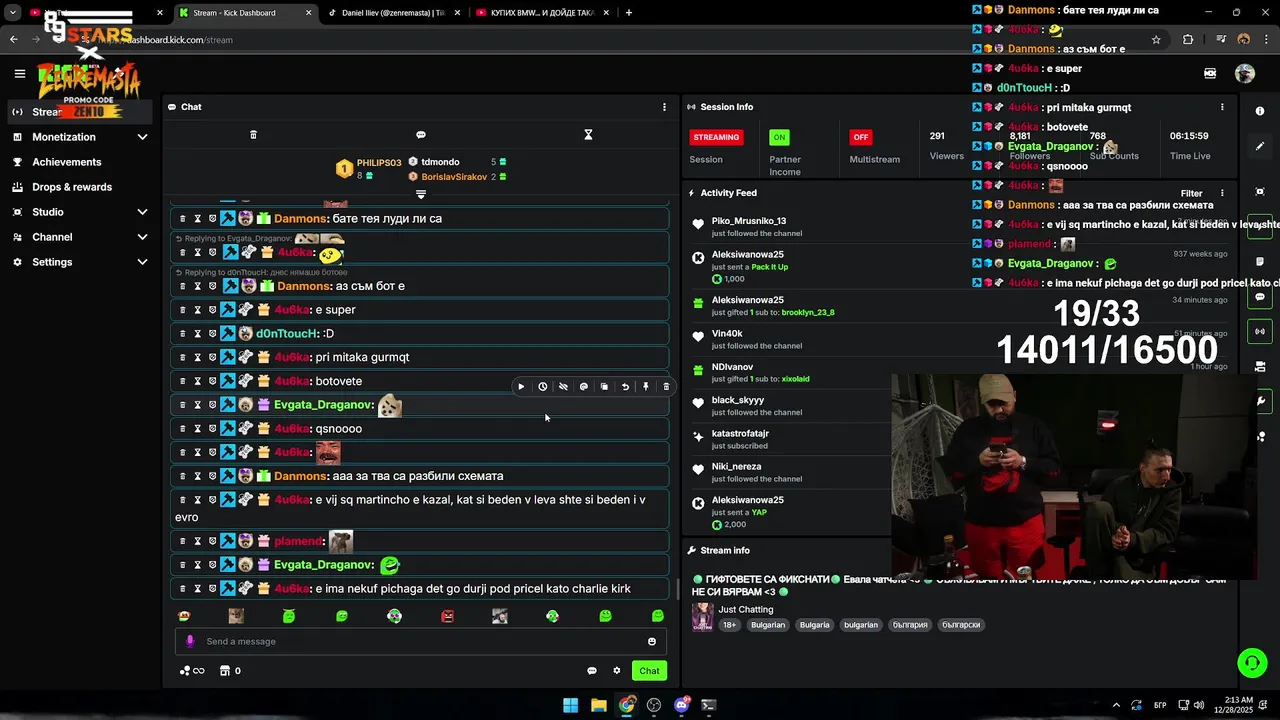Click the България stream tag
This screenshot has width=1280, height=720.
(x=910, y=625)
